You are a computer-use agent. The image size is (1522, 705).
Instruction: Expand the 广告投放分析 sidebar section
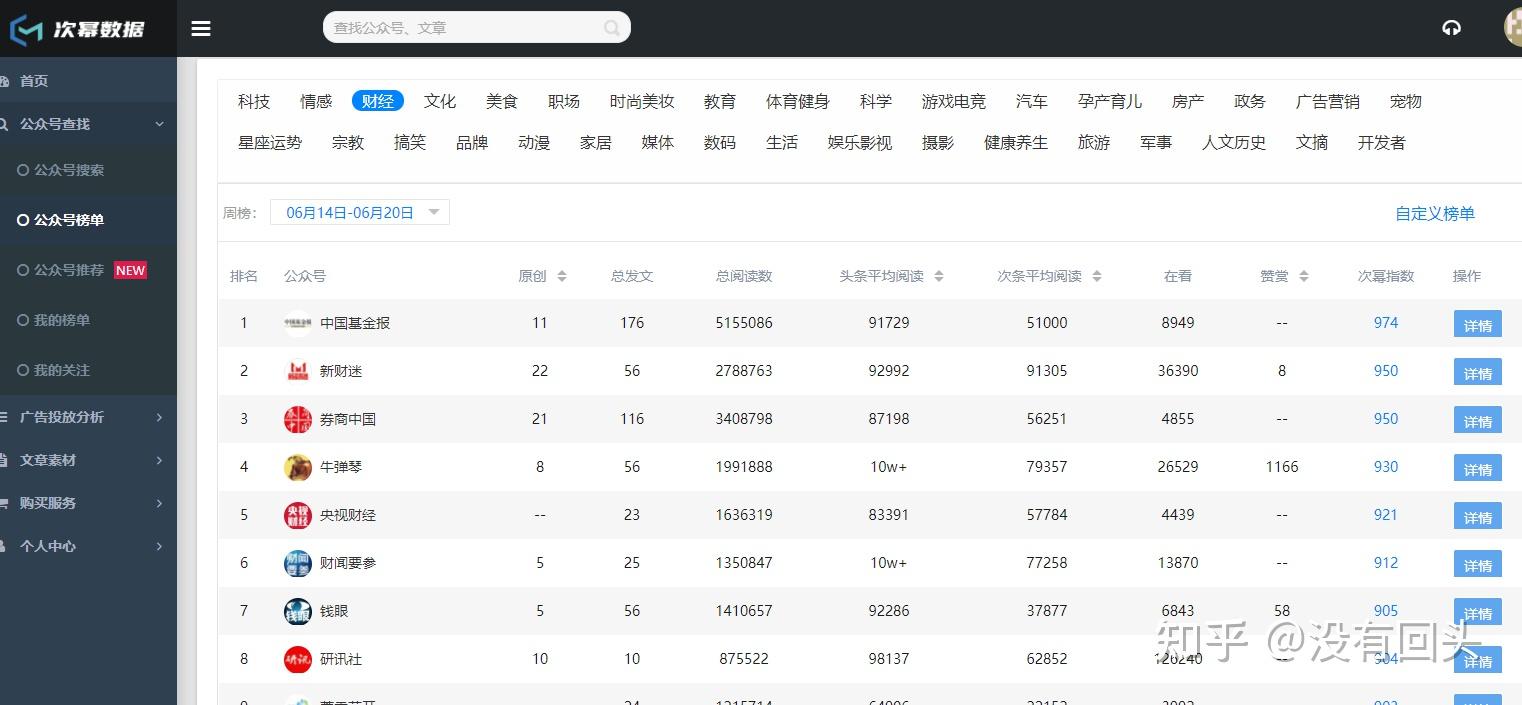click(88, 417)
